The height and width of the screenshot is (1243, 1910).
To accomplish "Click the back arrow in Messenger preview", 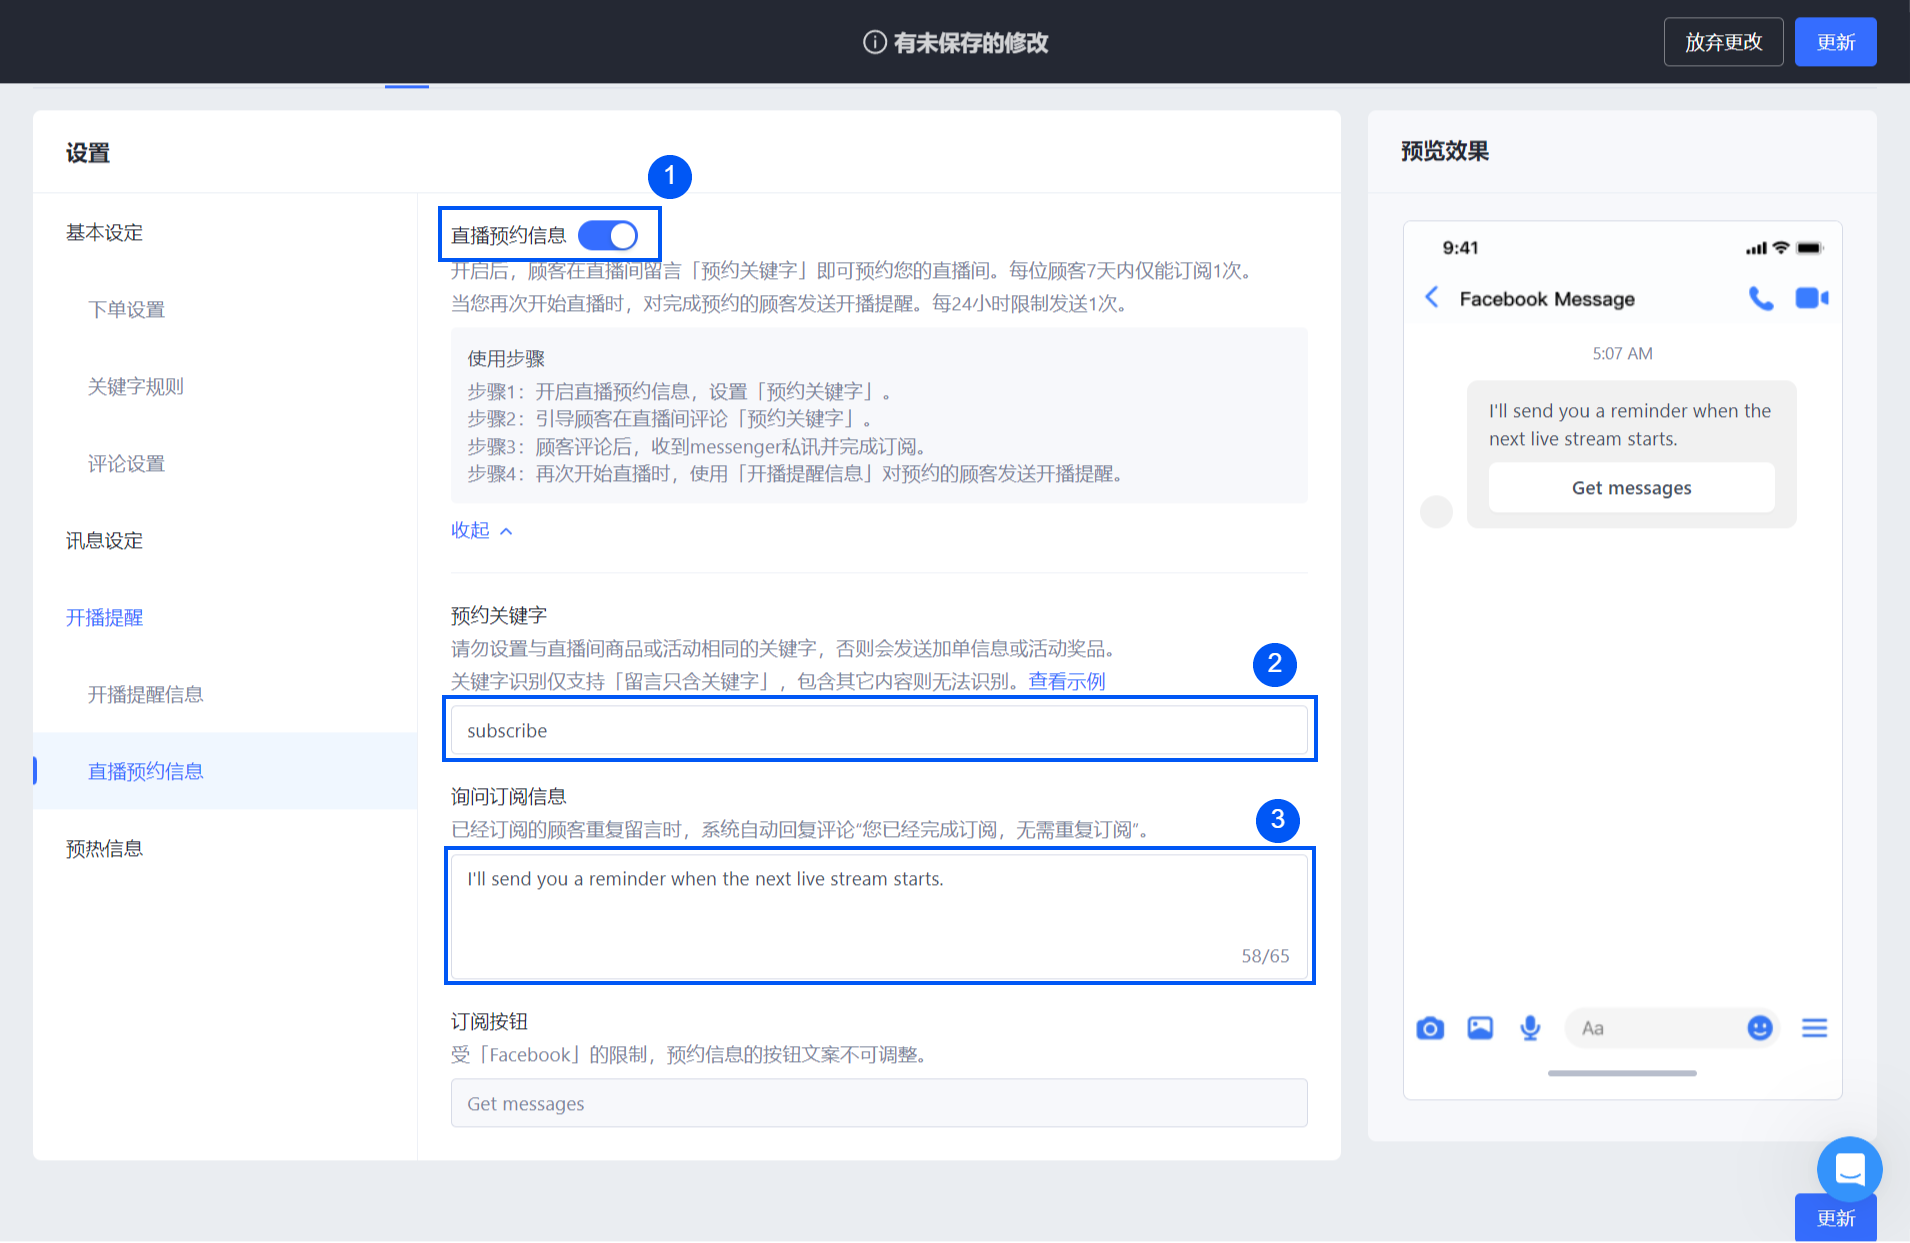I will 1431,297.
